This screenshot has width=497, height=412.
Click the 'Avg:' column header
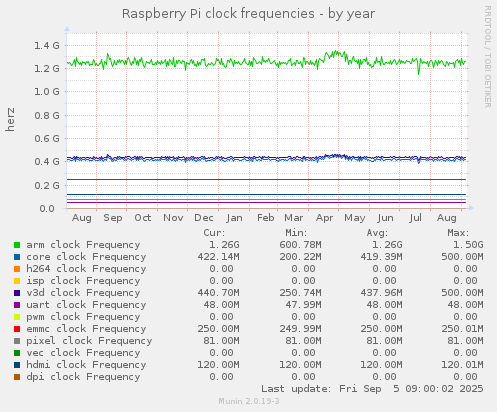(377, 233)
